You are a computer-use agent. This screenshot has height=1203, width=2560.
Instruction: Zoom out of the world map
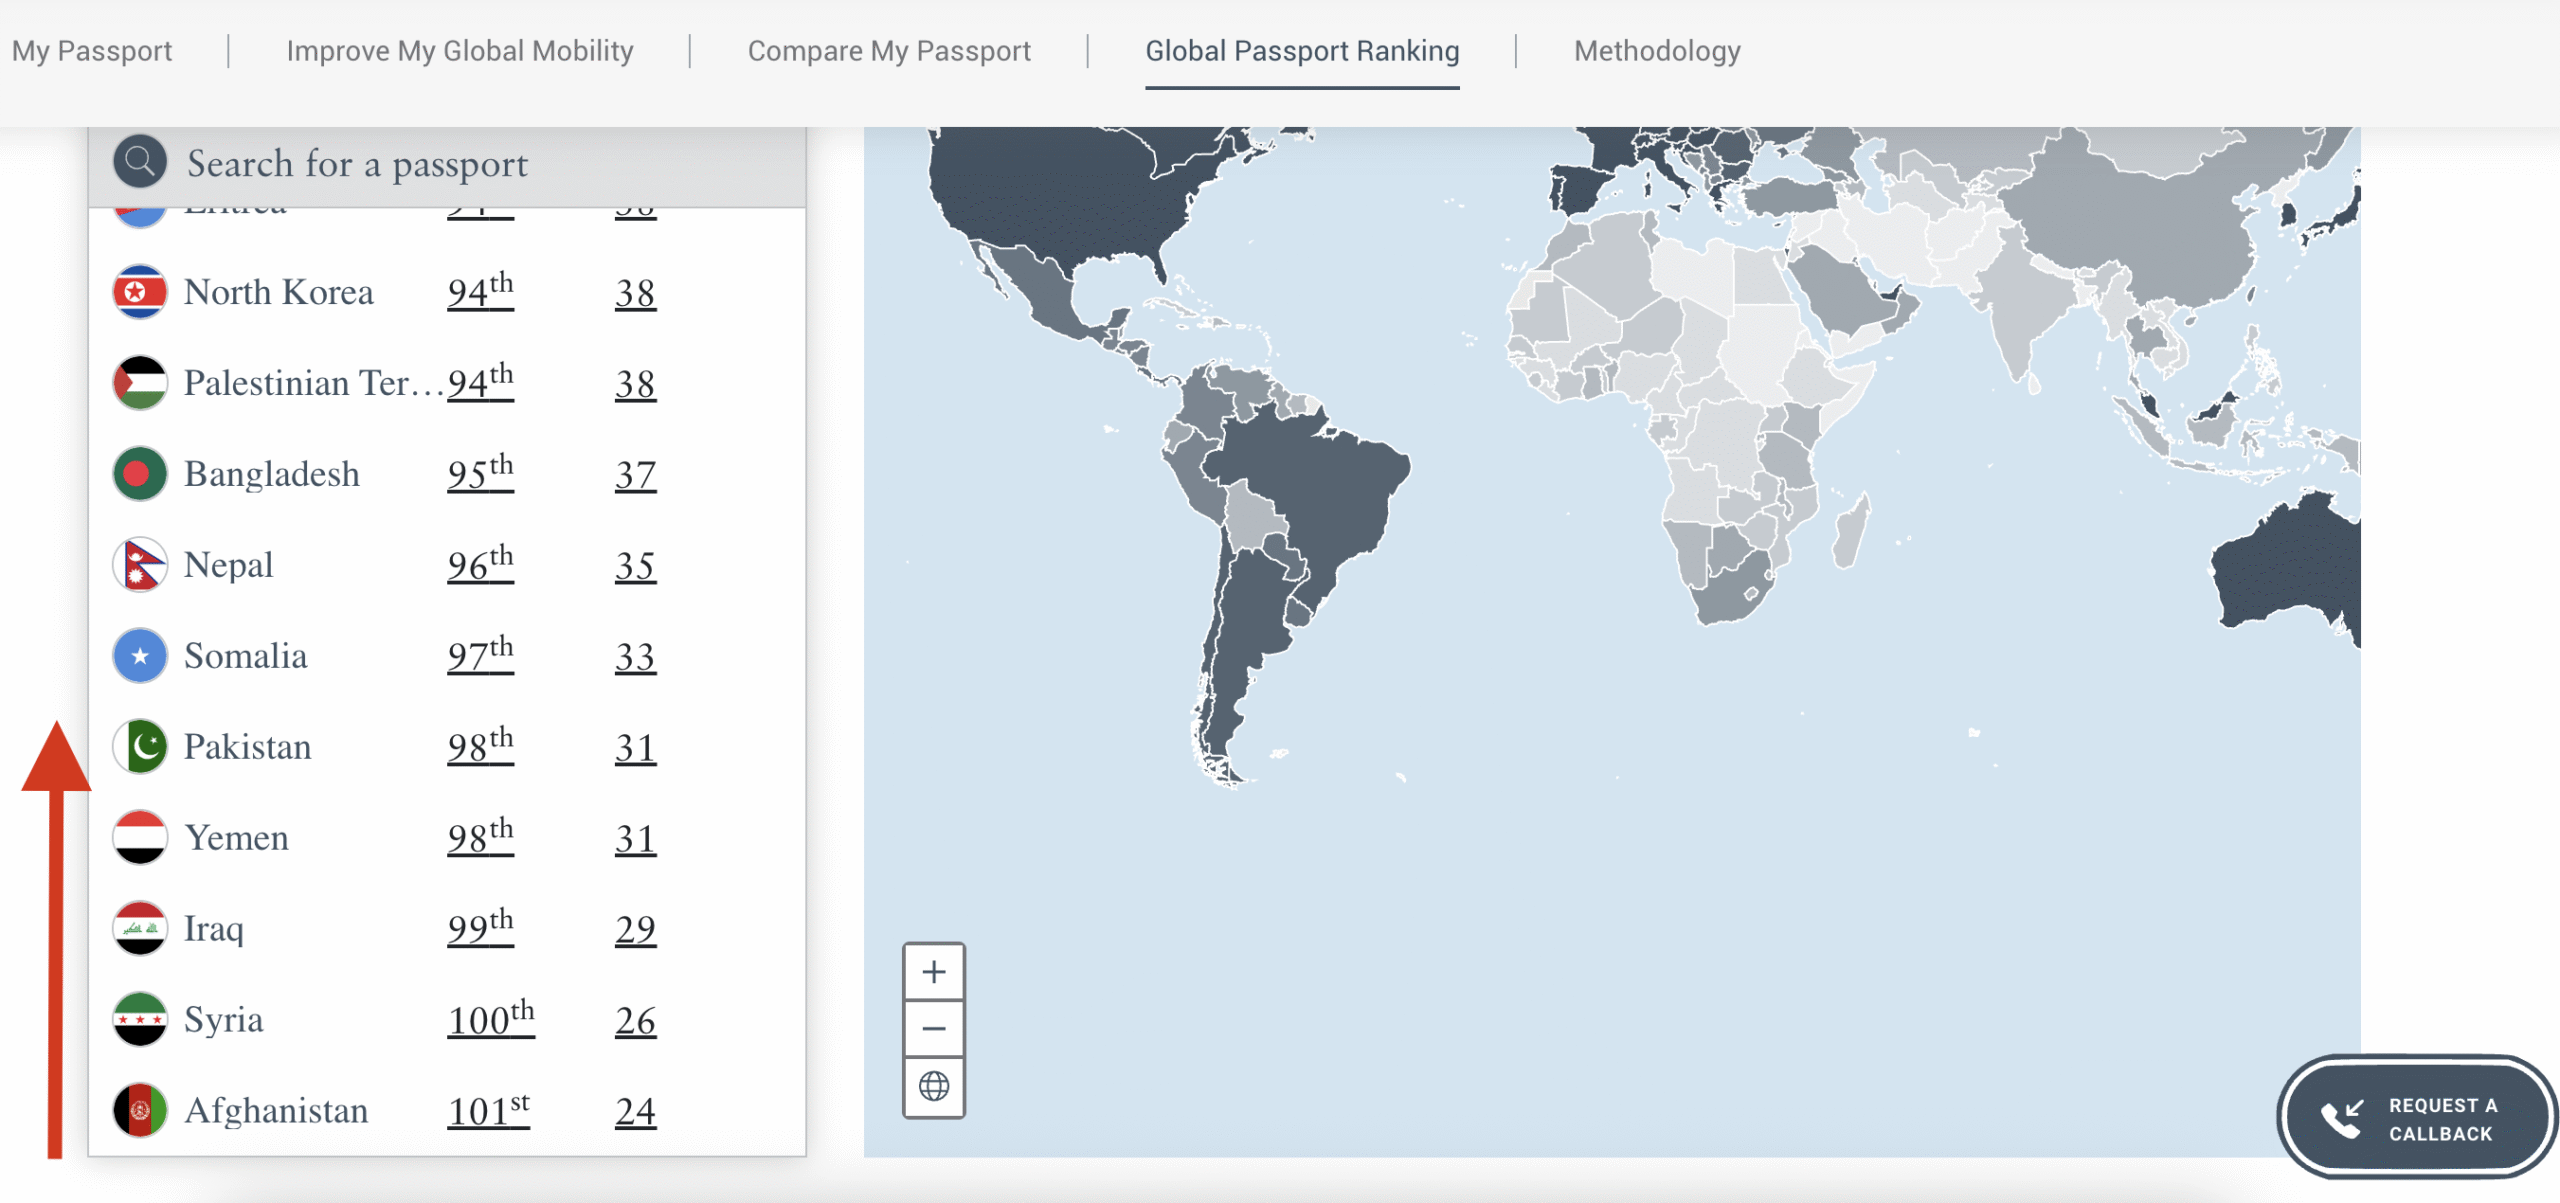tap(933, 1029)
